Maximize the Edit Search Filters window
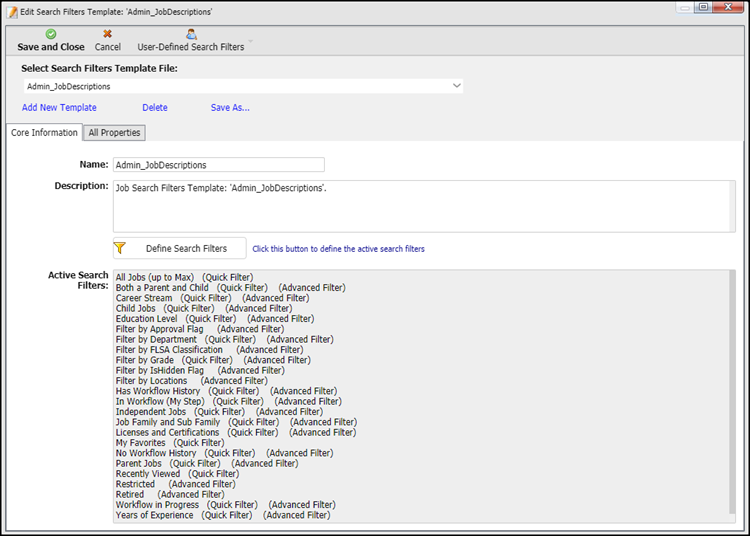 click(x=703, y=8)
